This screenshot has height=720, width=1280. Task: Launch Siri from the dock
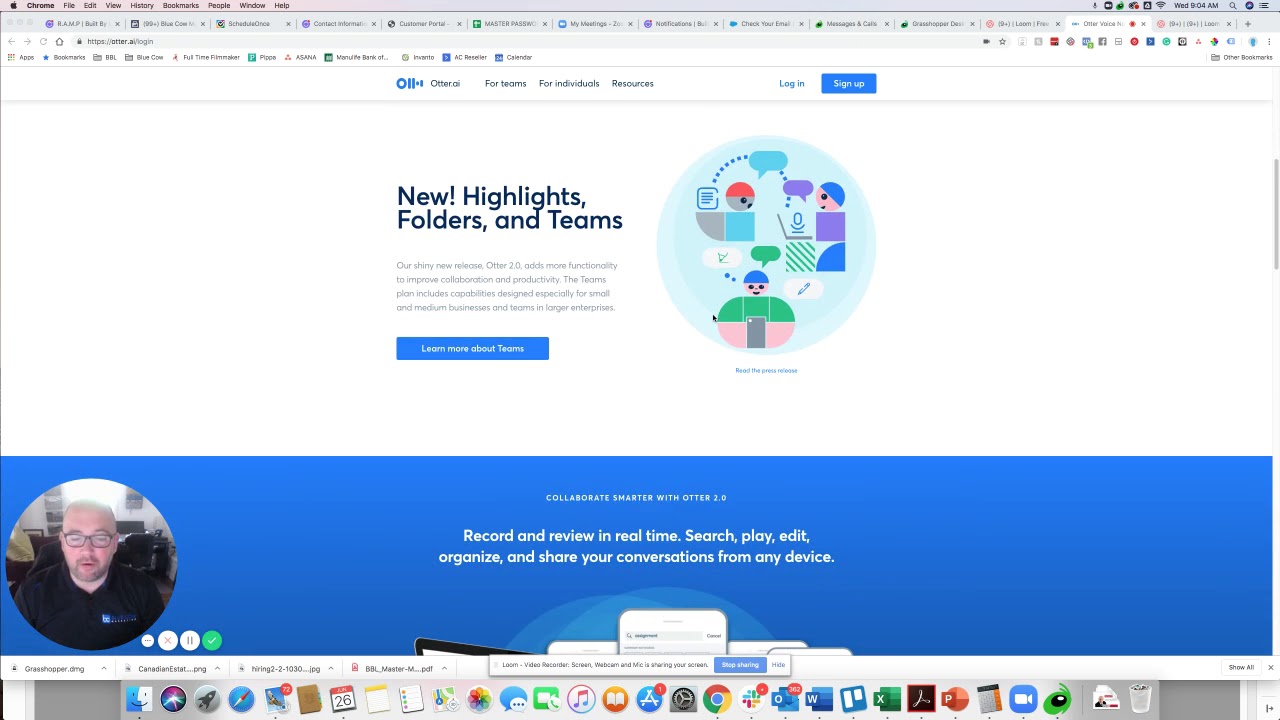[173, 699]
